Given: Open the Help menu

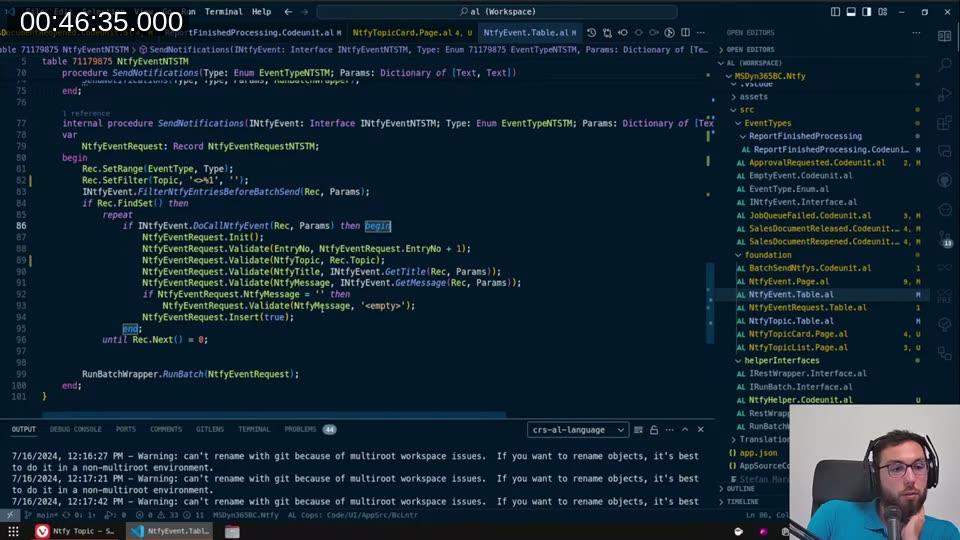Looking at the screenshot, I should [x=261, y=12].
